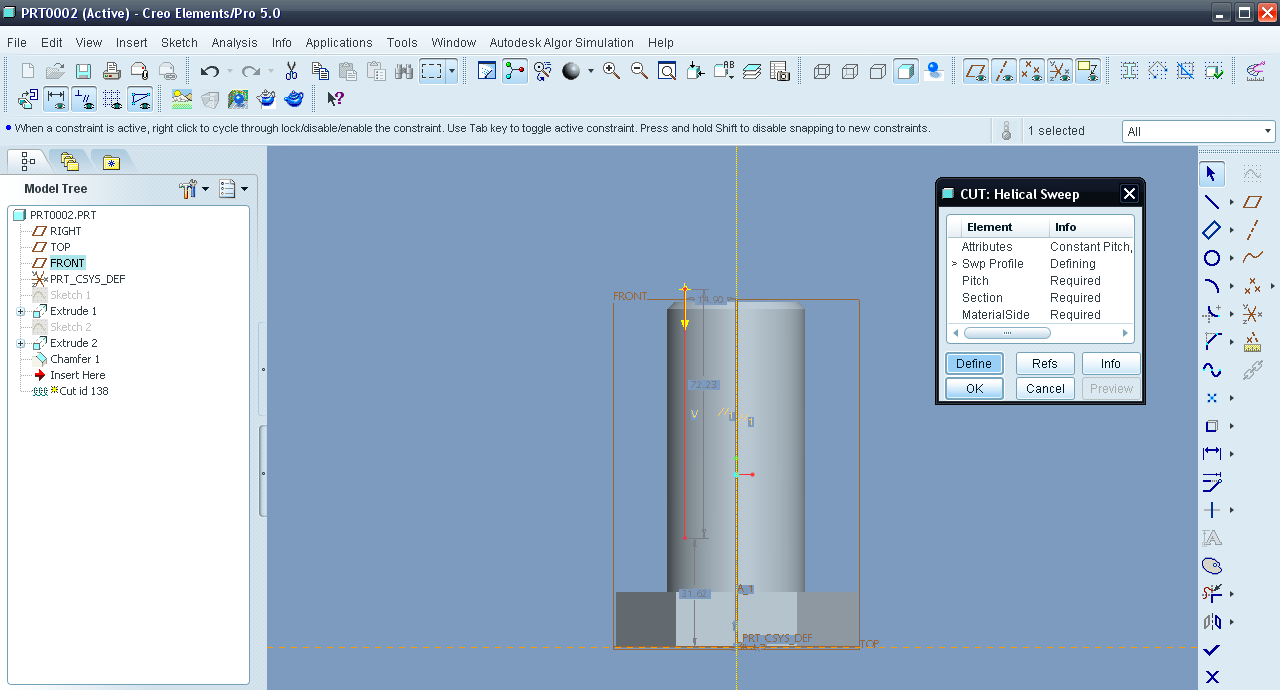Expand the Line tool flyout arrow
The width and height of the screenshot is (1280, 690).
click(1231, 202)
